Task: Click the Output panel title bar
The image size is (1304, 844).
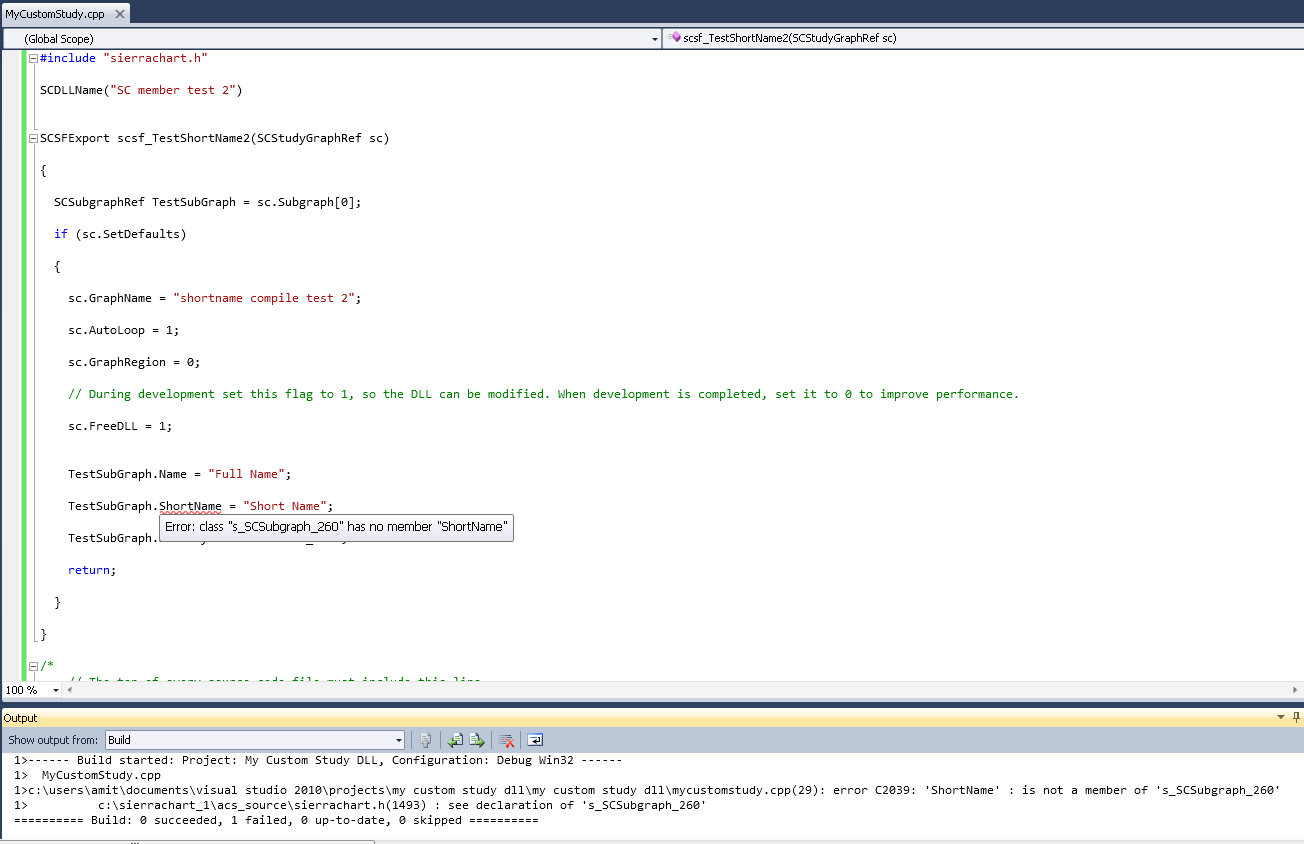Action: [x=600, y=717]
